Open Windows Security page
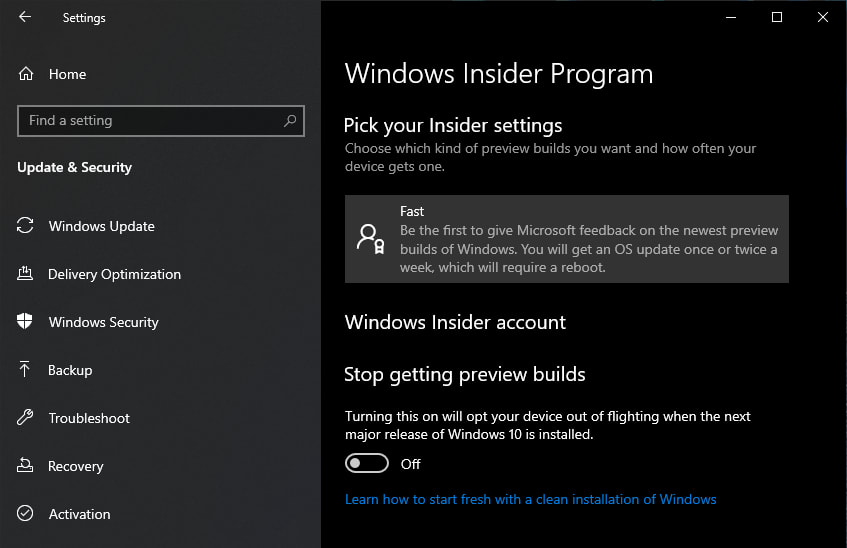 point(104,322)
